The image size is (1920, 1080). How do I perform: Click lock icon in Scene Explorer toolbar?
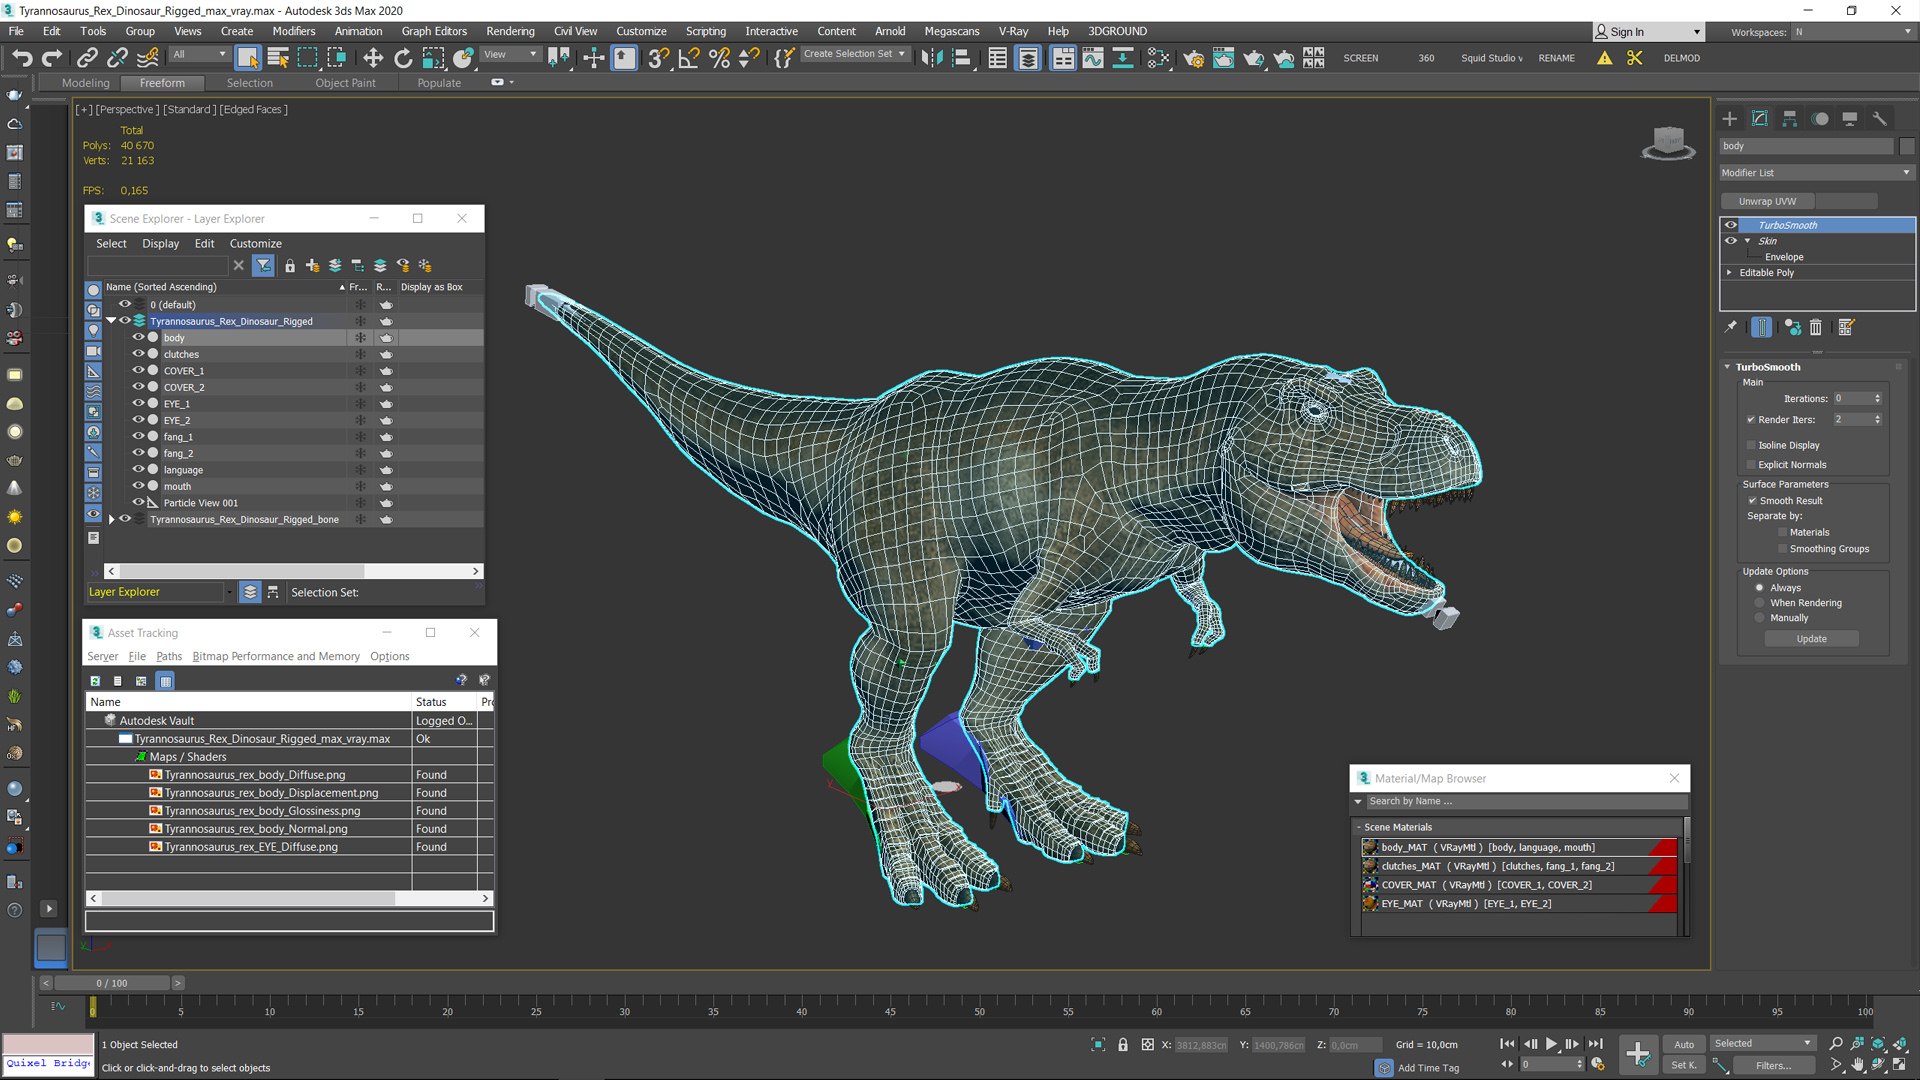[290, 265]
